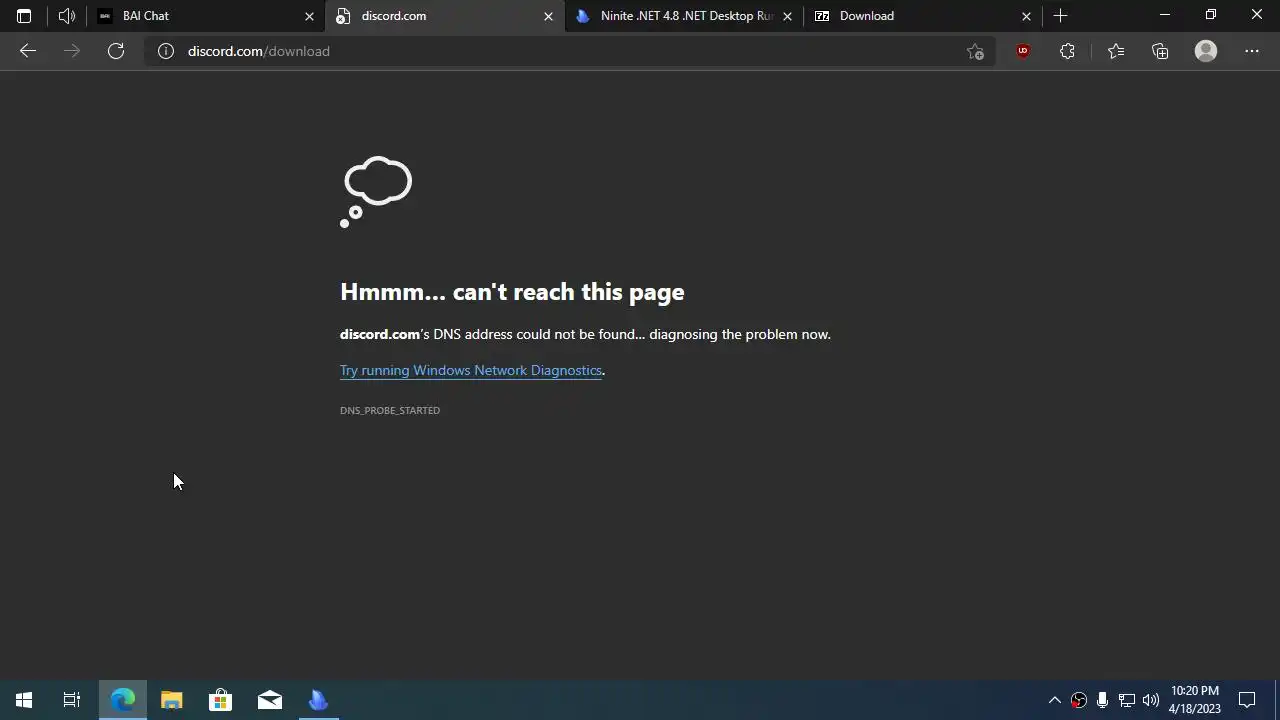Open the browser profile avatar
Screen dimensions: 1280x720
tap(1206, 51)
